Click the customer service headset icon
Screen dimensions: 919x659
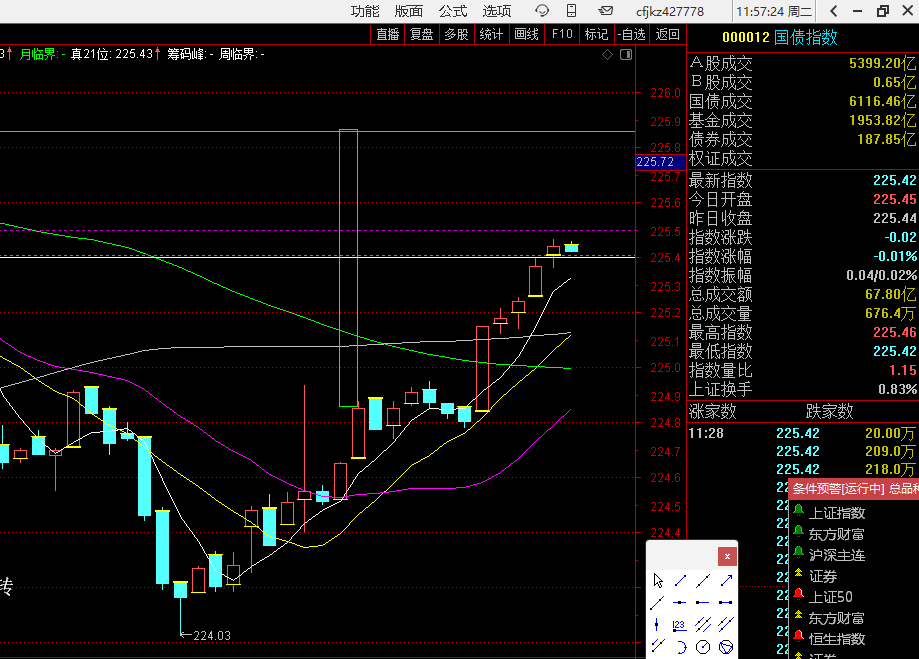pyautogui.click(x=542, y=11)
